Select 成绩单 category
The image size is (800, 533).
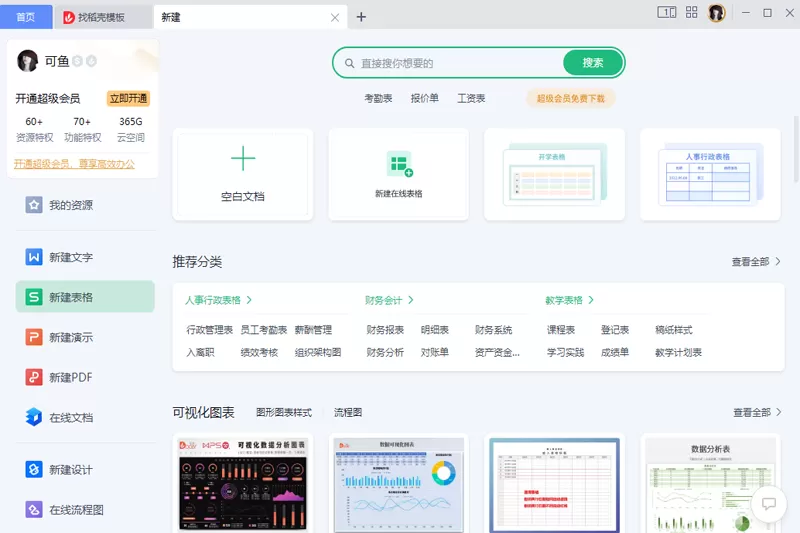615,352
